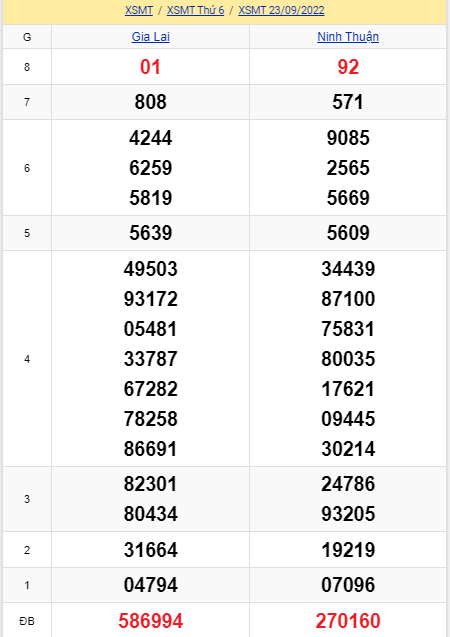Open the Ninh Thuận province link
450x637 pixels.
point(348,37)
